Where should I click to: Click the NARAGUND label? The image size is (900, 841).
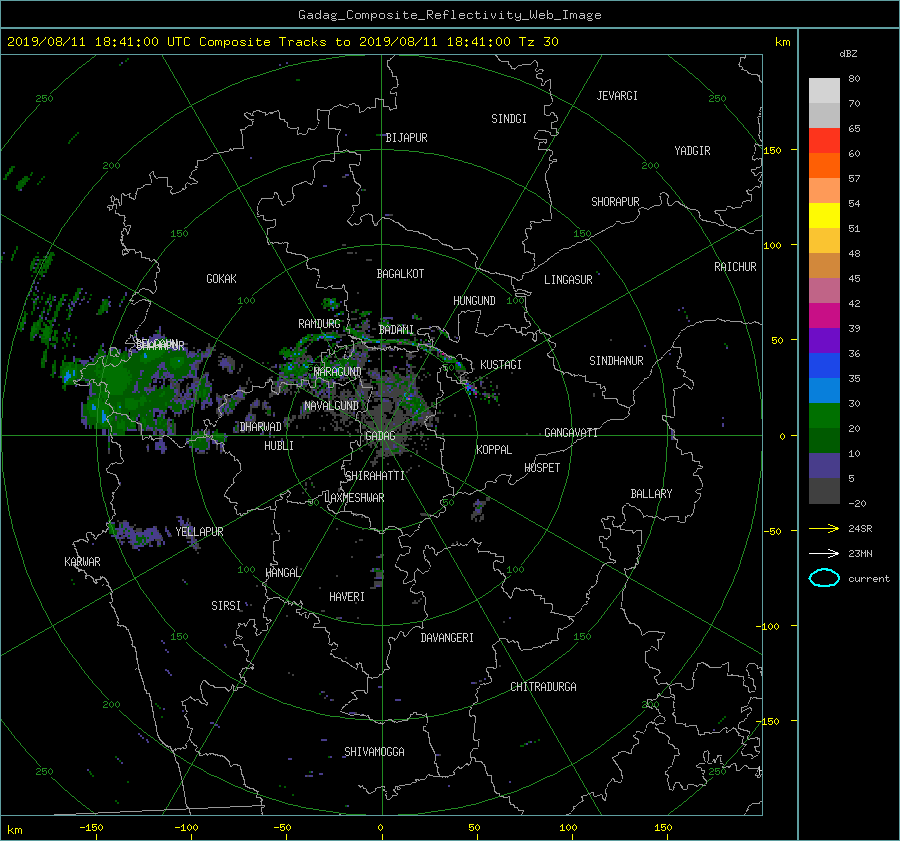point(338,372)
